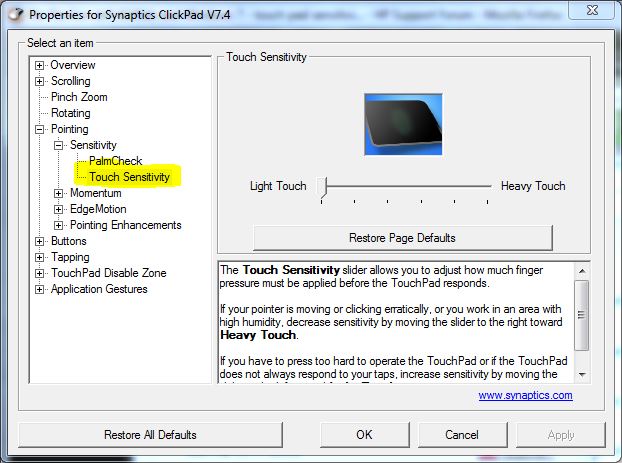Select the PalmCheck item
This screenshot has width=622, height=463.
coord(115,161)
